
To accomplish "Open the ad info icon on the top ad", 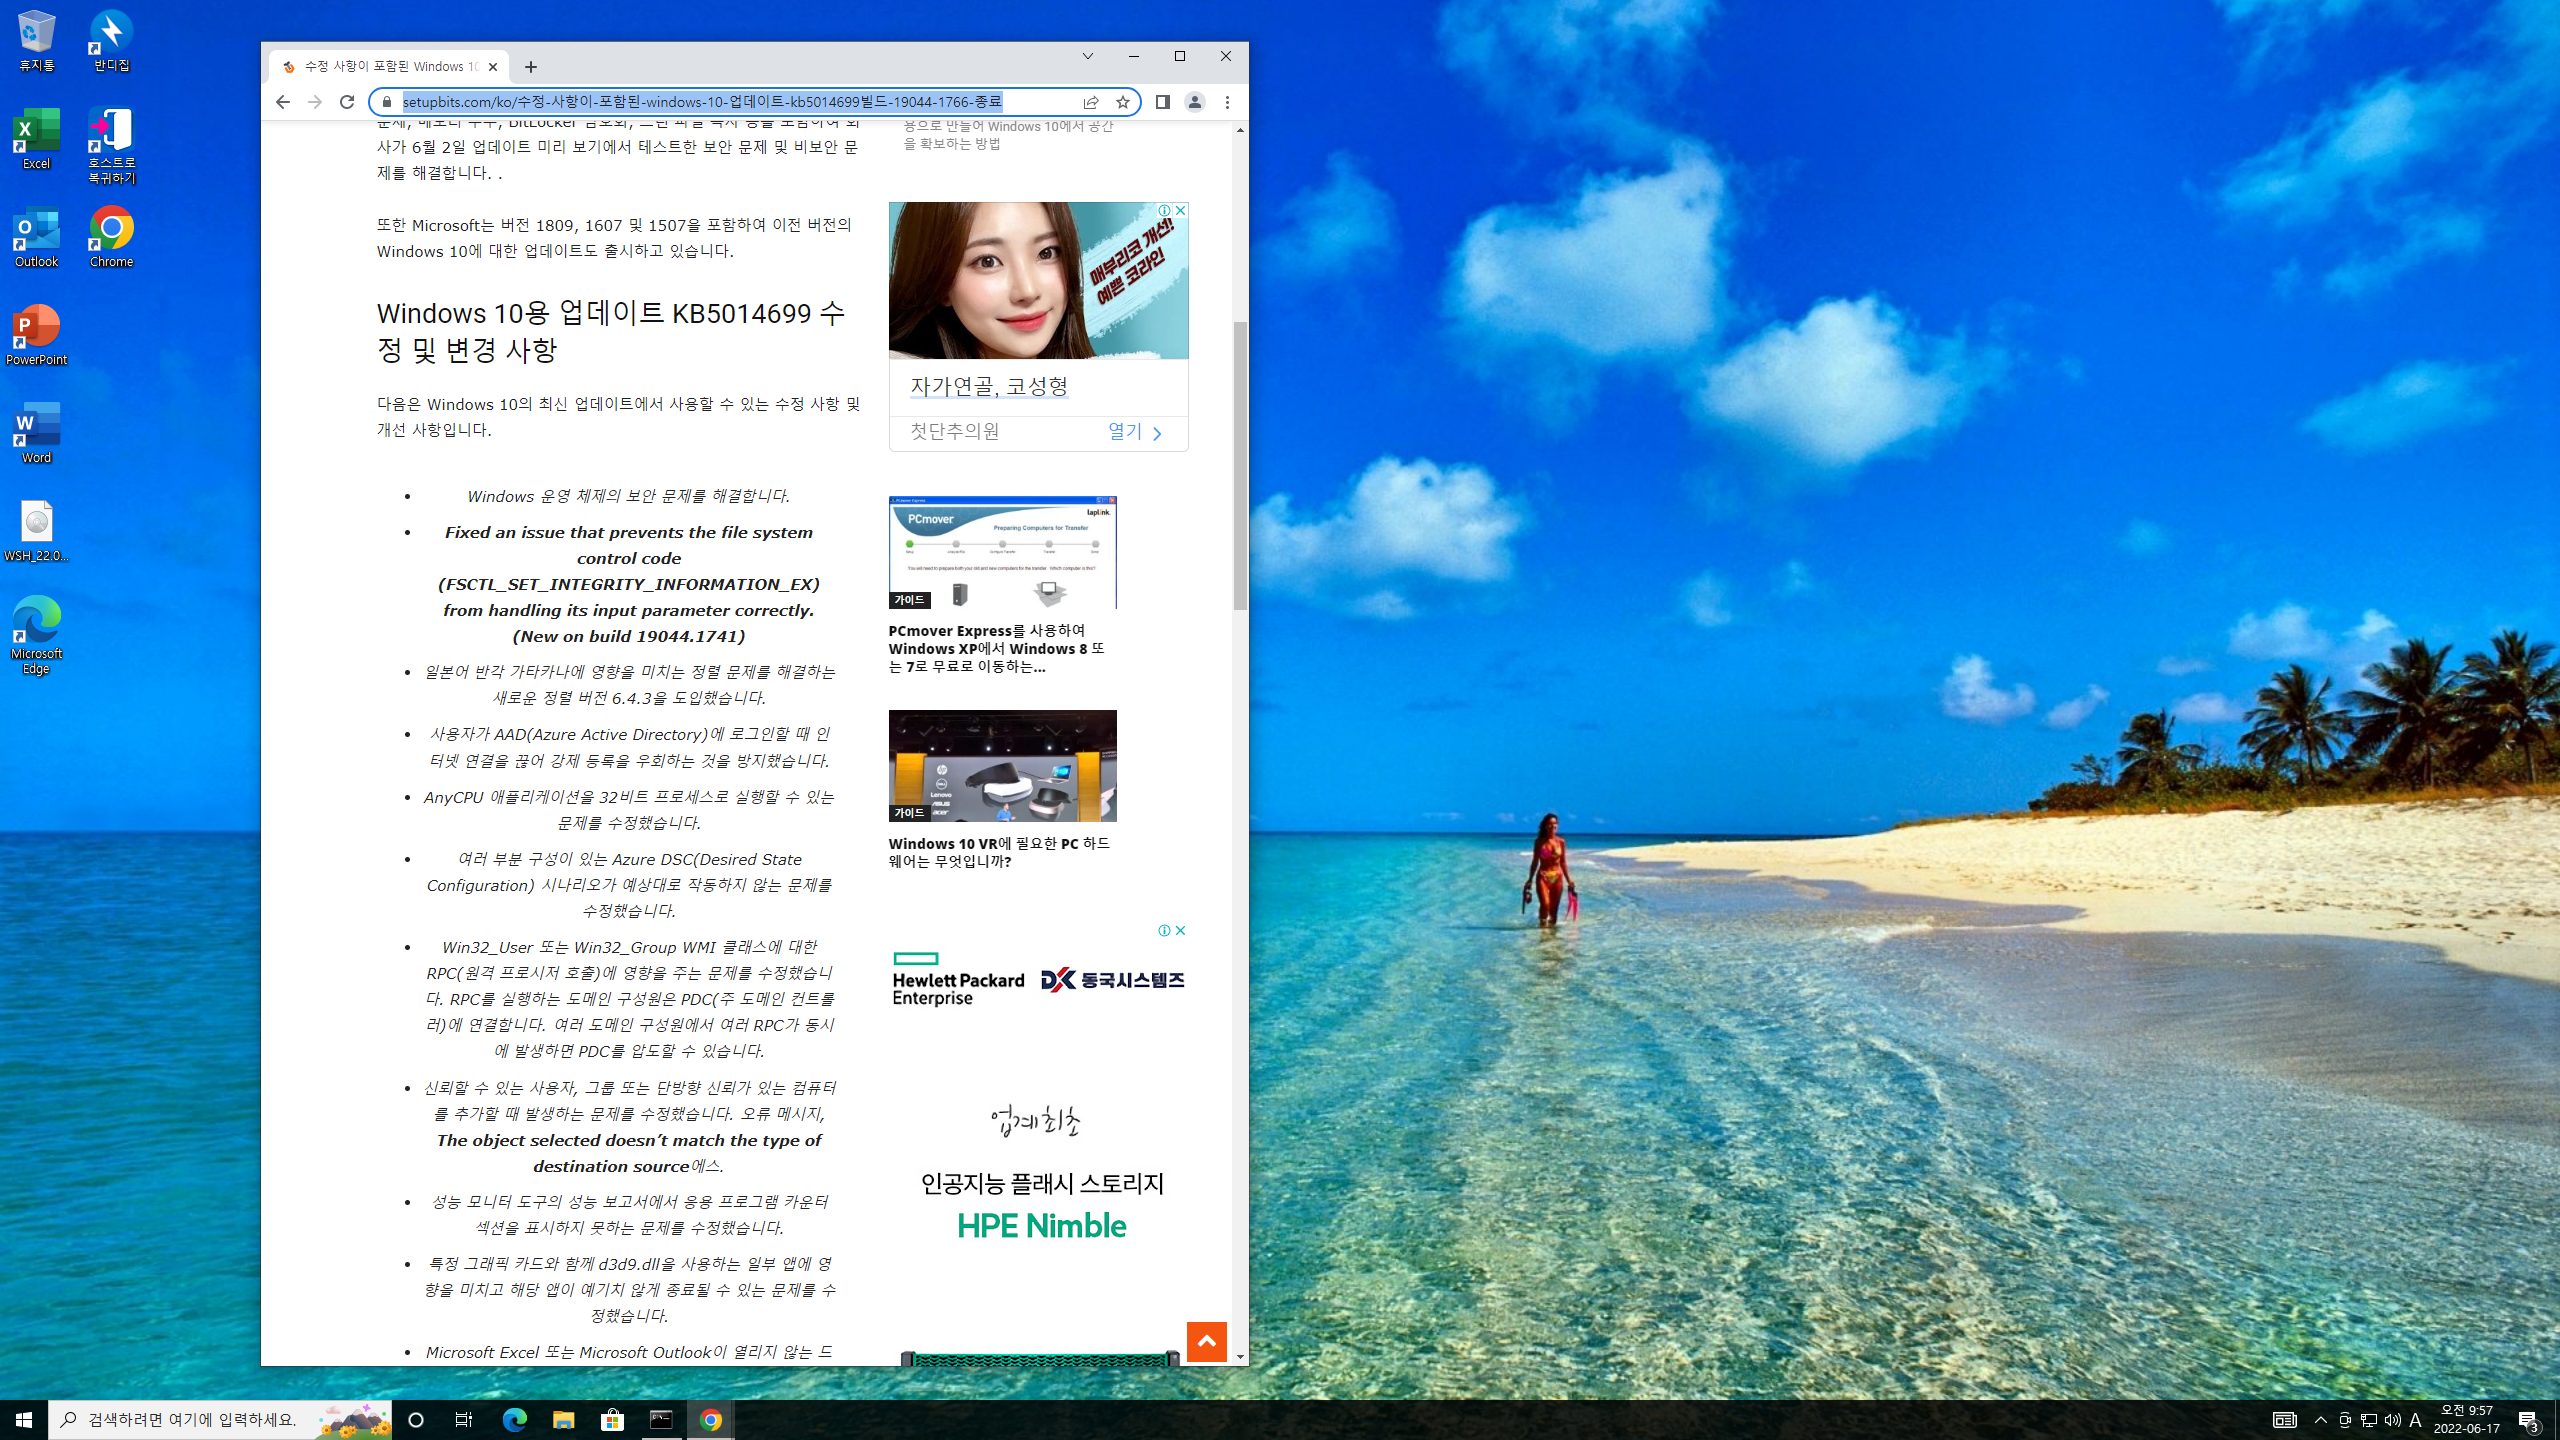I will (x=1165, y=210).
